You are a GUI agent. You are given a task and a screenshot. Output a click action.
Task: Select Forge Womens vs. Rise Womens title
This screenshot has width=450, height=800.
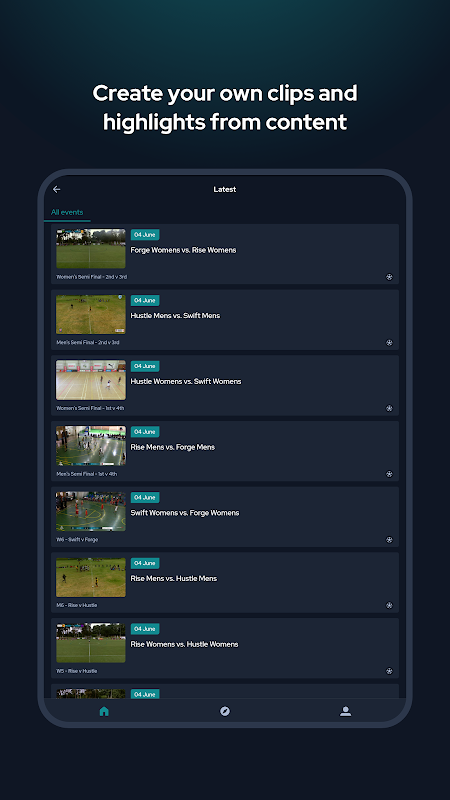click(x=183, y=250)
